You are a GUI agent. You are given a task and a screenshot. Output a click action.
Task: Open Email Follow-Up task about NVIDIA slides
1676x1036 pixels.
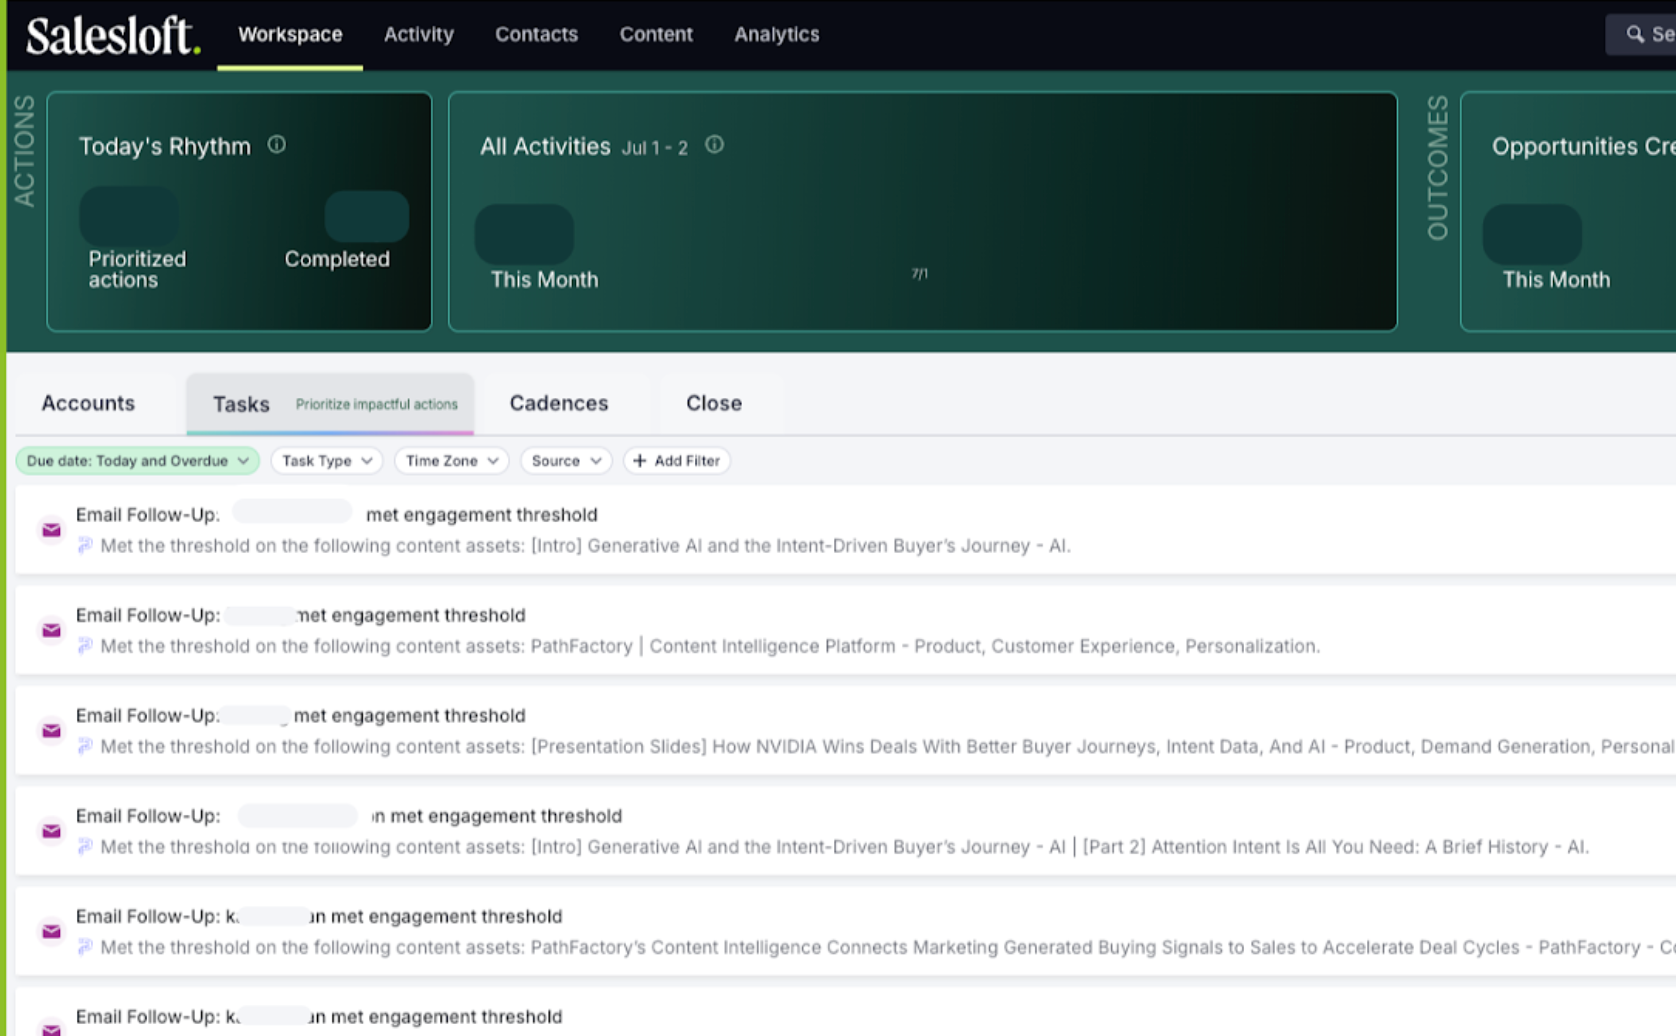845,731
